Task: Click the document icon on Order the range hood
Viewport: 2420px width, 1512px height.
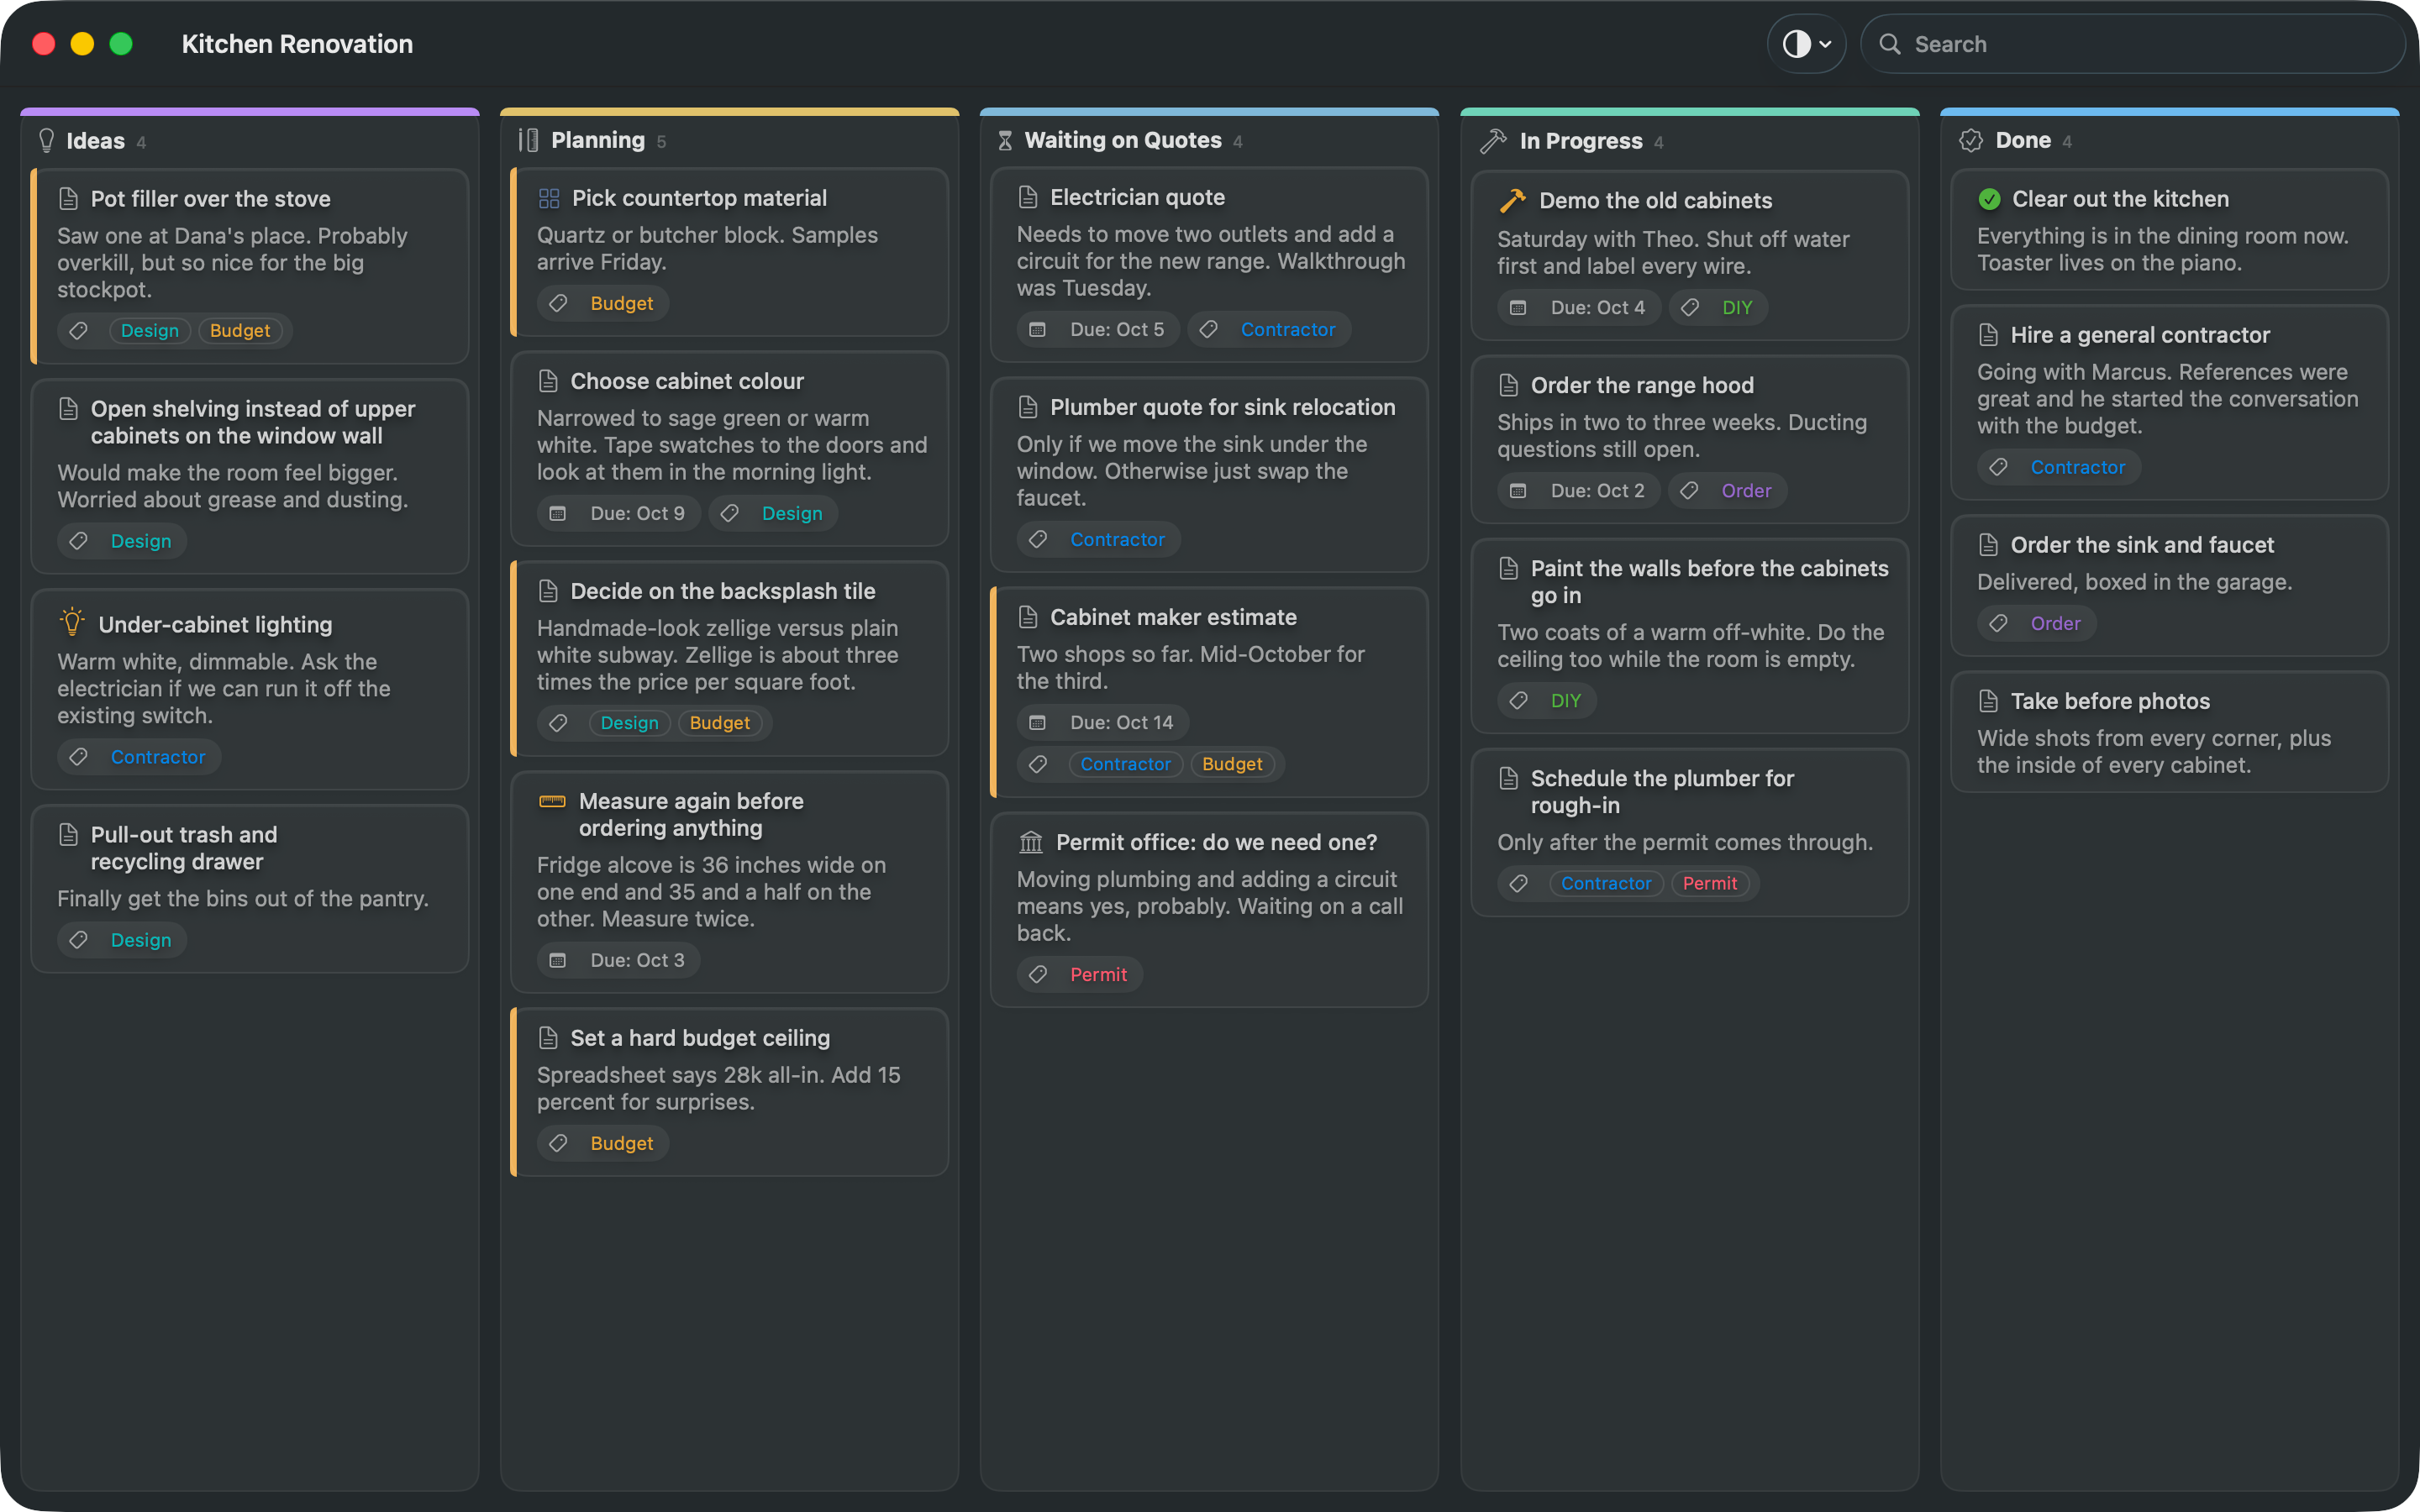Action: [x=1508, y=385]
